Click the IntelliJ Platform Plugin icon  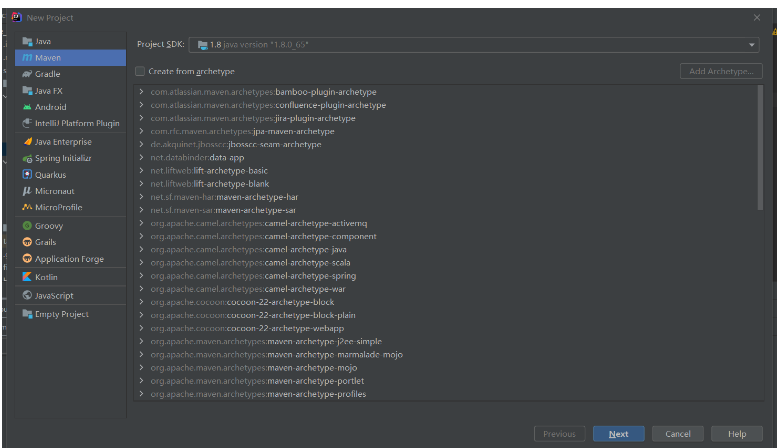click(27, 123)
